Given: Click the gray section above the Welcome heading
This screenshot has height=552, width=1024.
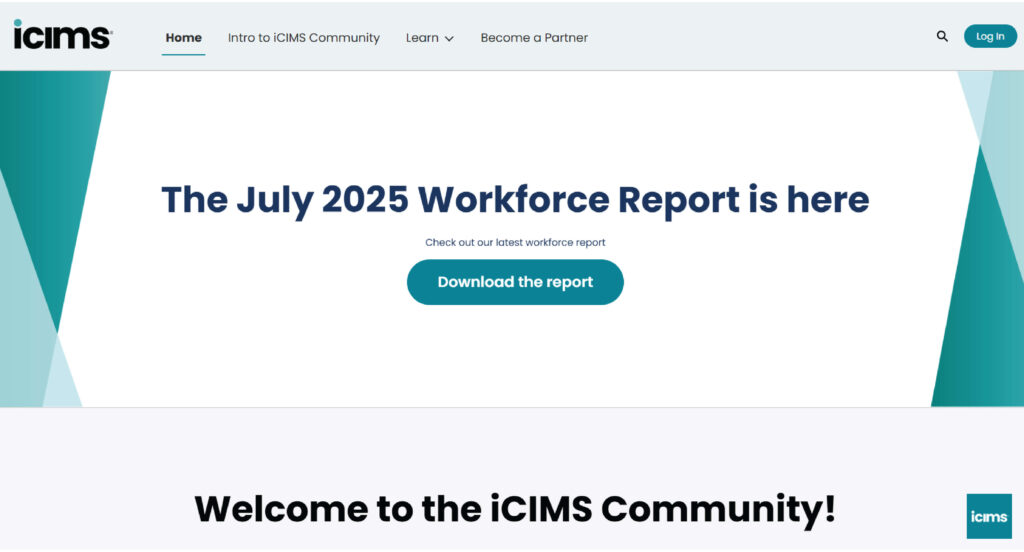Looking at the screenshot, I should tap(515, 447).
